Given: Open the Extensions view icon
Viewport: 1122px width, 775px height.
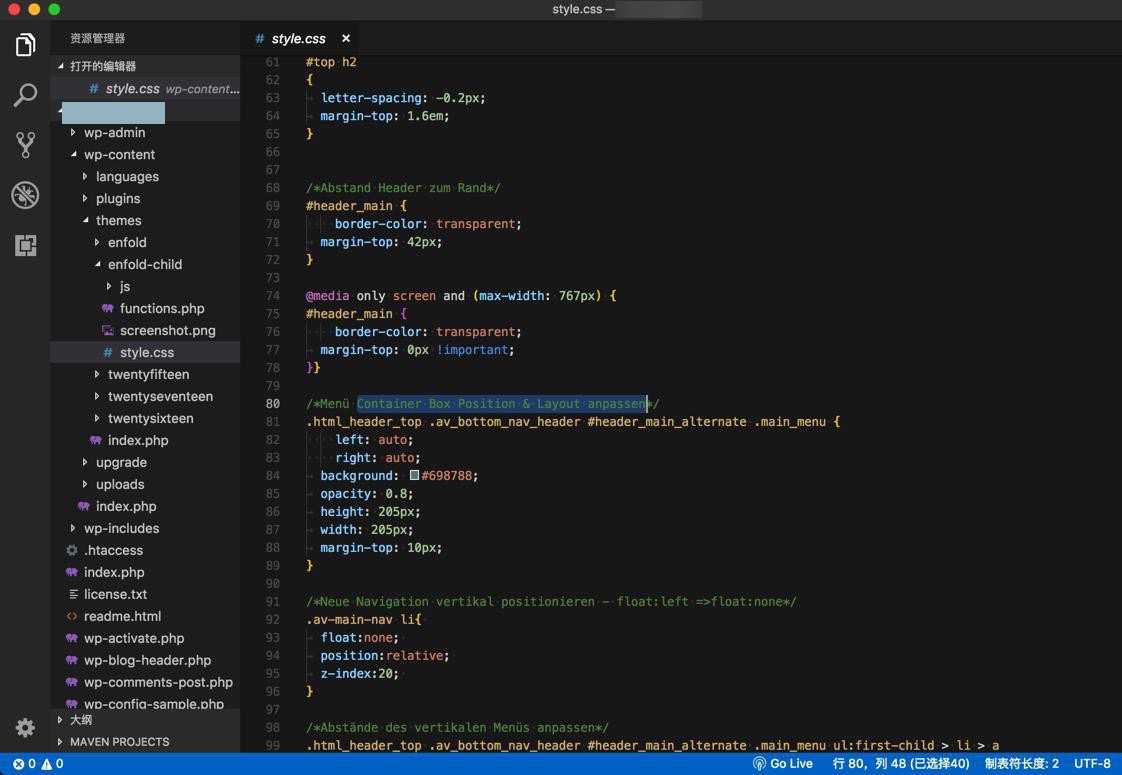Looking at the screenshot, I should (x=25, y=245).
